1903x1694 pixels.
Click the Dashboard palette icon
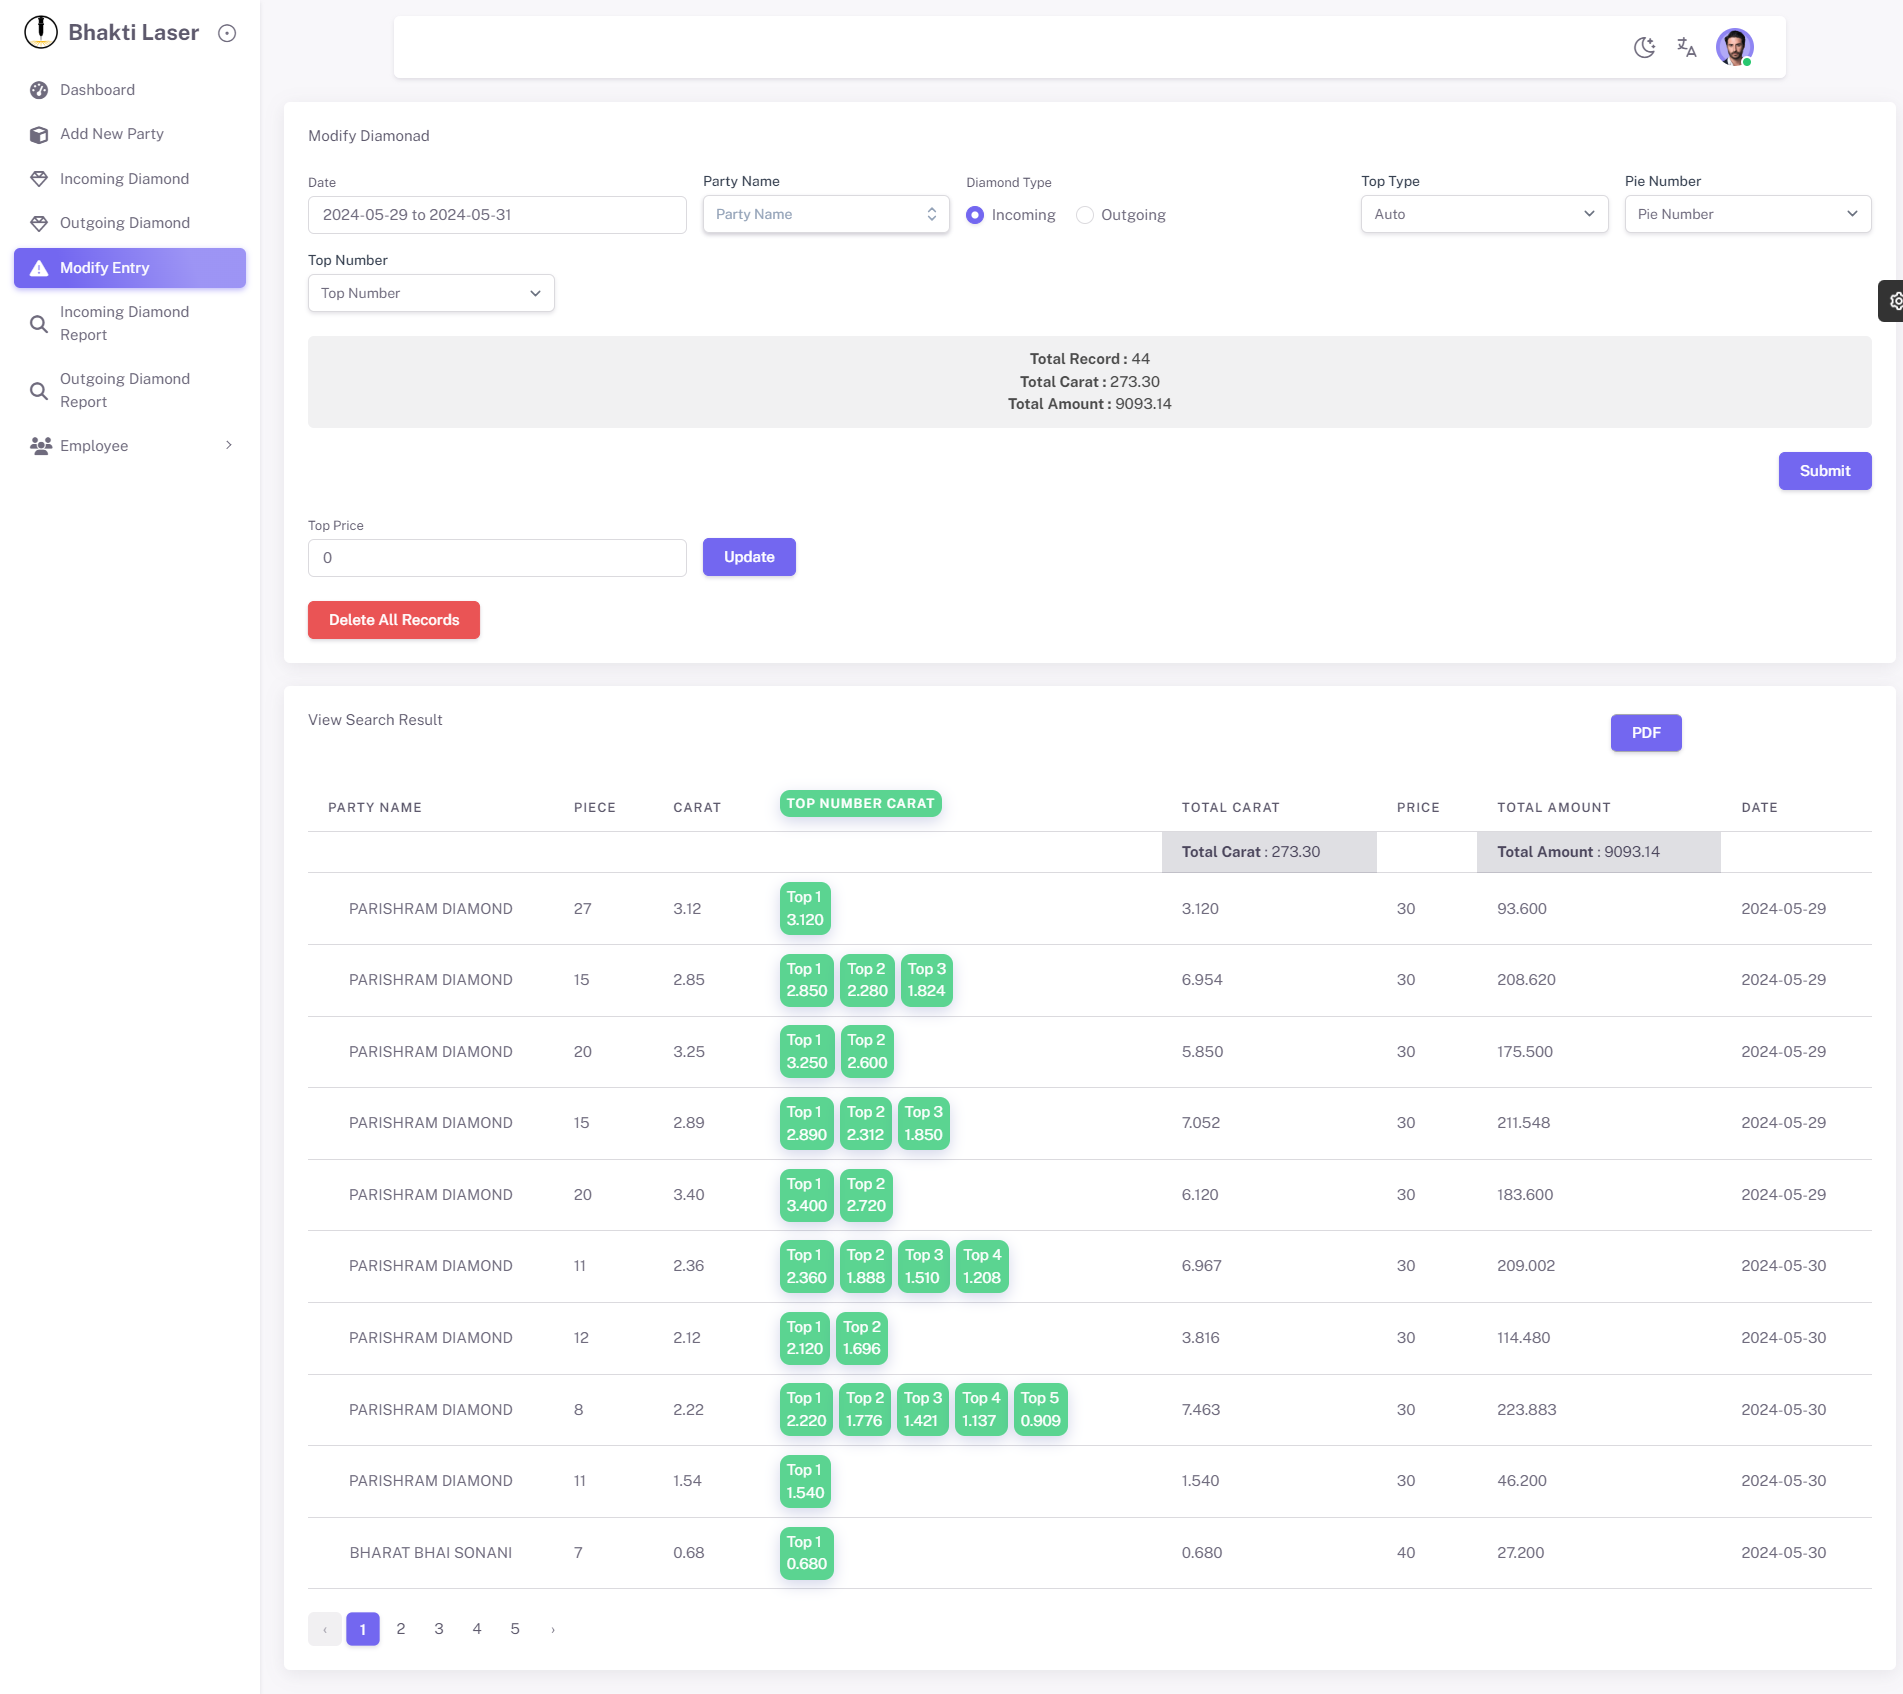[39, 90]
